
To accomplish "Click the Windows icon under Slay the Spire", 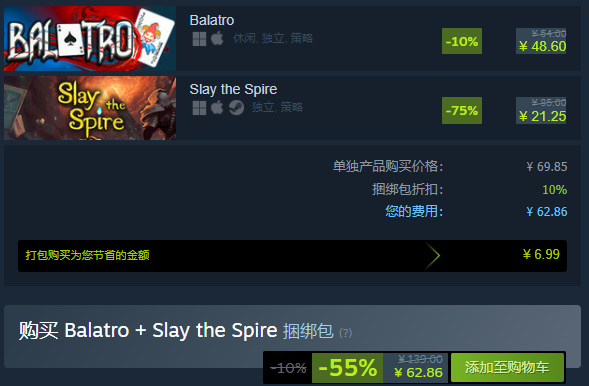I will (x=199, y=108).
